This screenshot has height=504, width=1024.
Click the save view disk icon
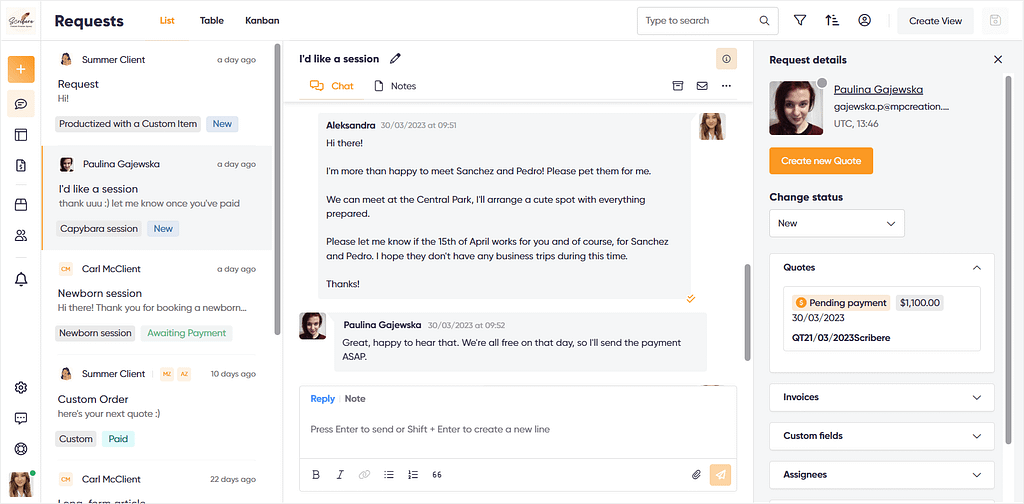pos(995,21)
